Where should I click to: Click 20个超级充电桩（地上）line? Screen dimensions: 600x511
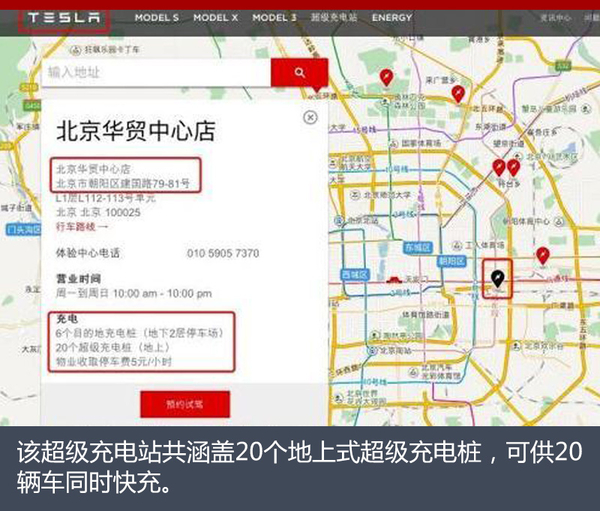coord(113,347)
